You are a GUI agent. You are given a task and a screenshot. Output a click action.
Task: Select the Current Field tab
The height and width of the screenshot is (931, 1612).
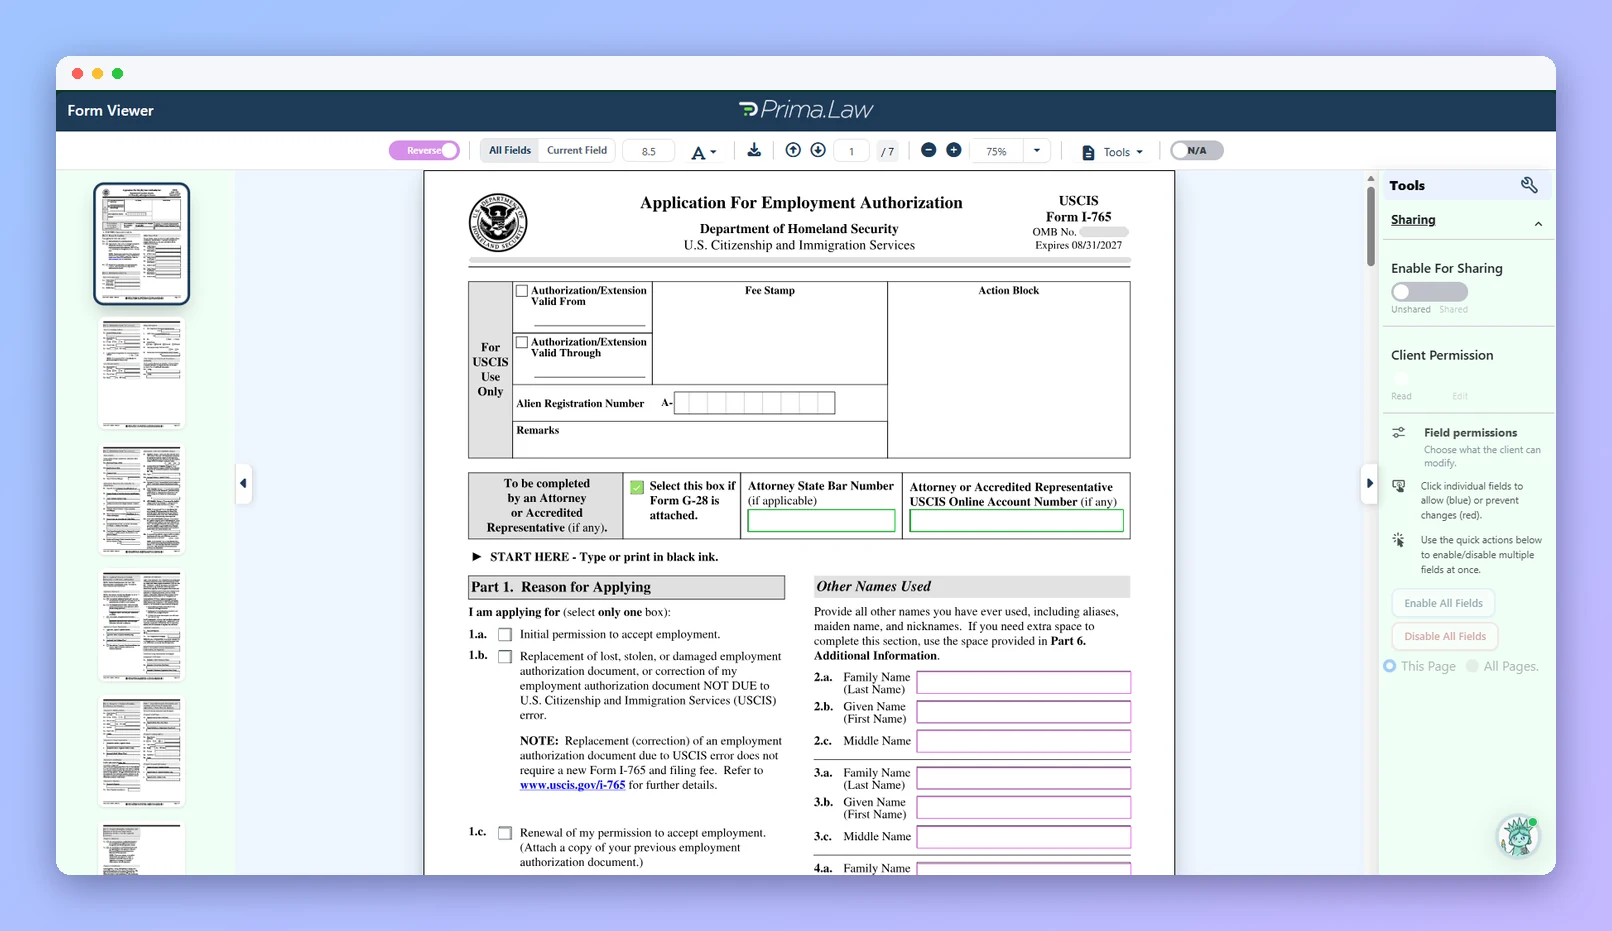pos(577,150)
